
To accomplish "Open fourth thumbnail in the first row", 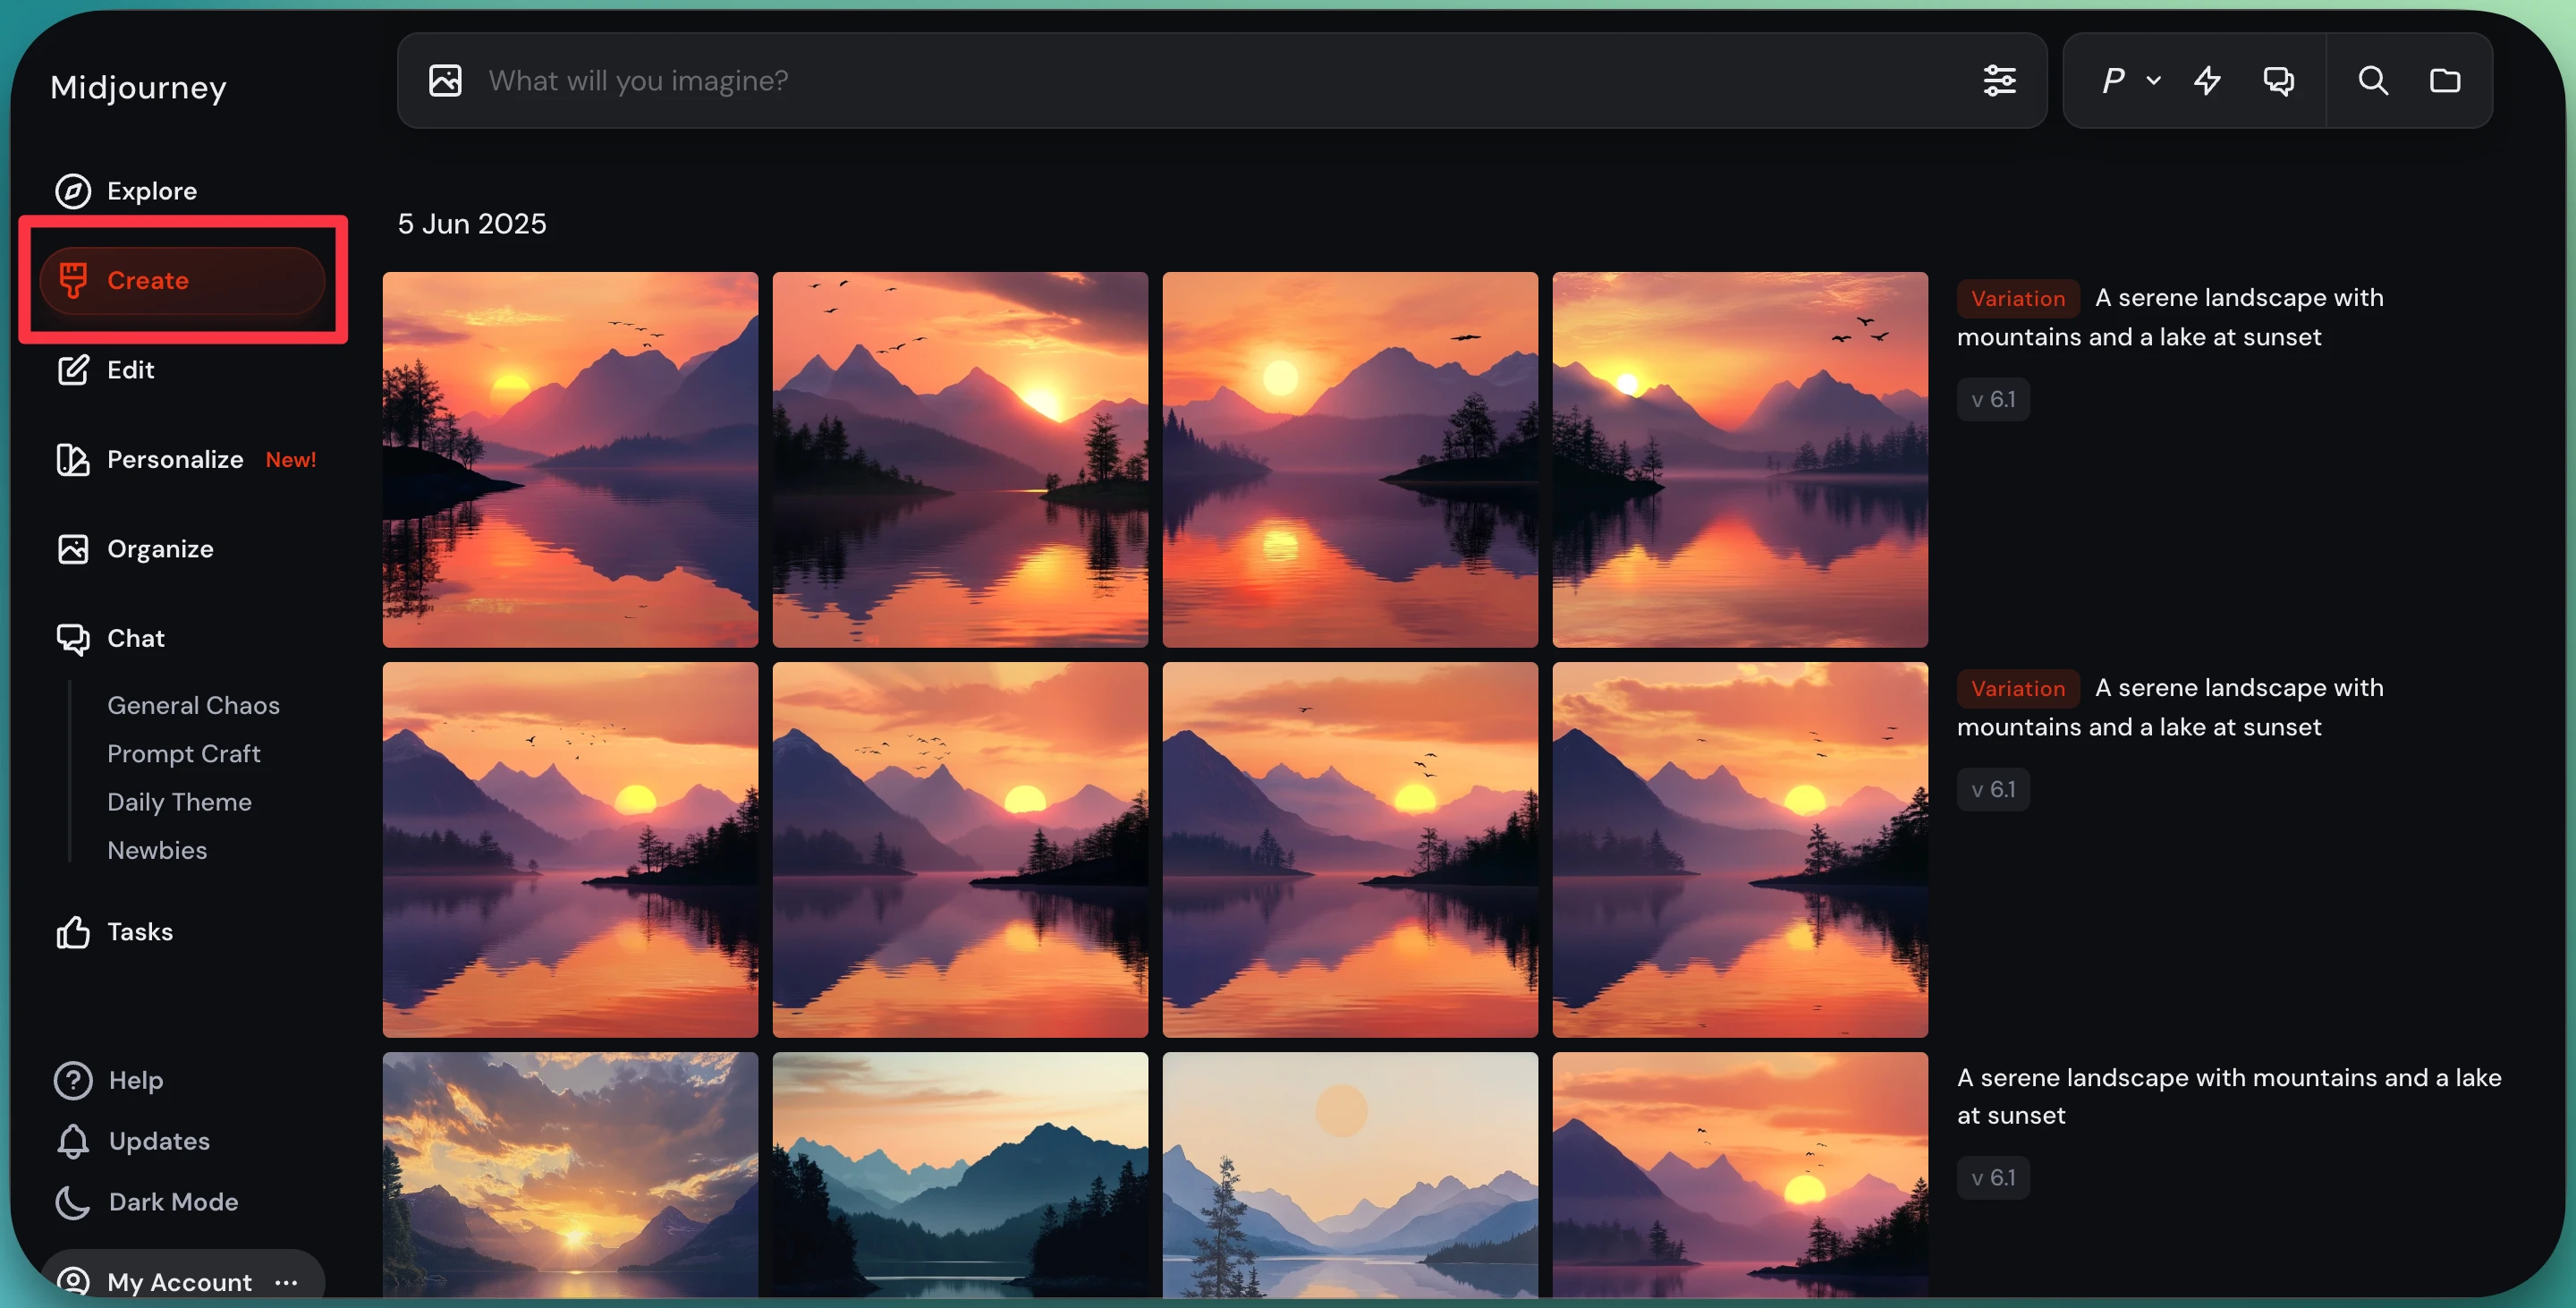I will click(x=1740, y=460).
